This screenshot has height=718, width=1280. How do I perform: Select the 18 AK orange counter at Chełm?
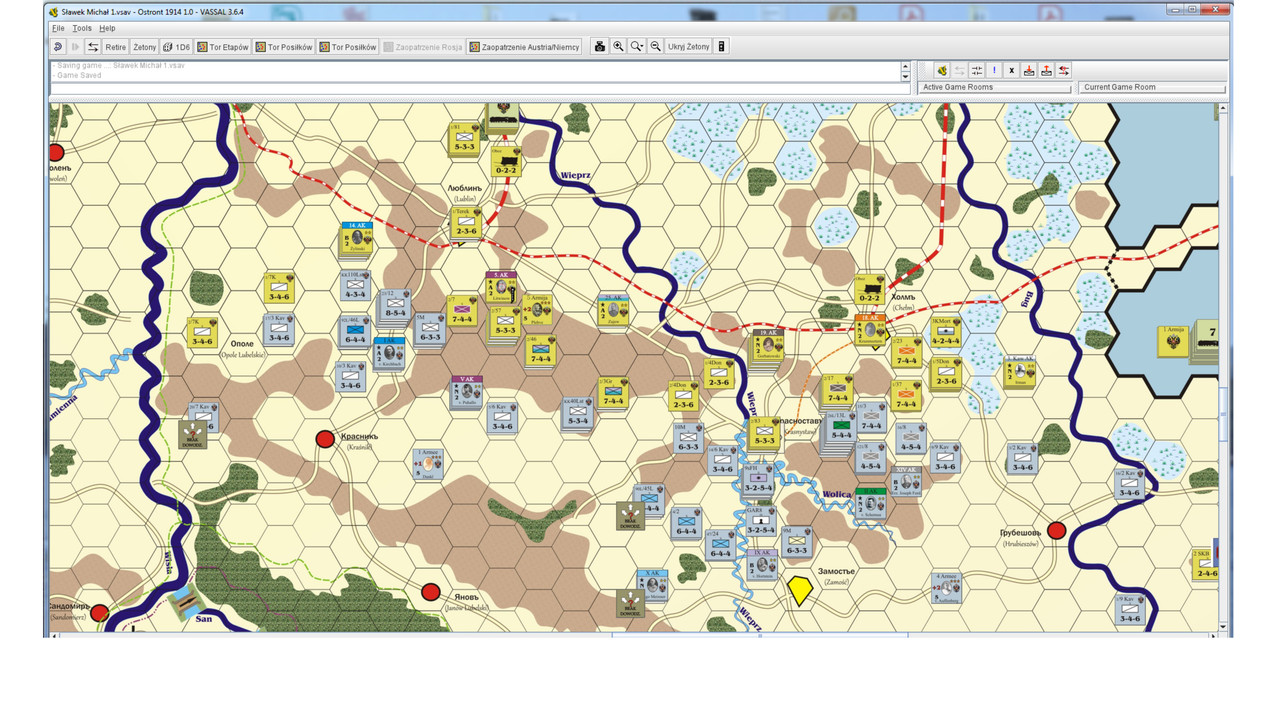point(870,331)
